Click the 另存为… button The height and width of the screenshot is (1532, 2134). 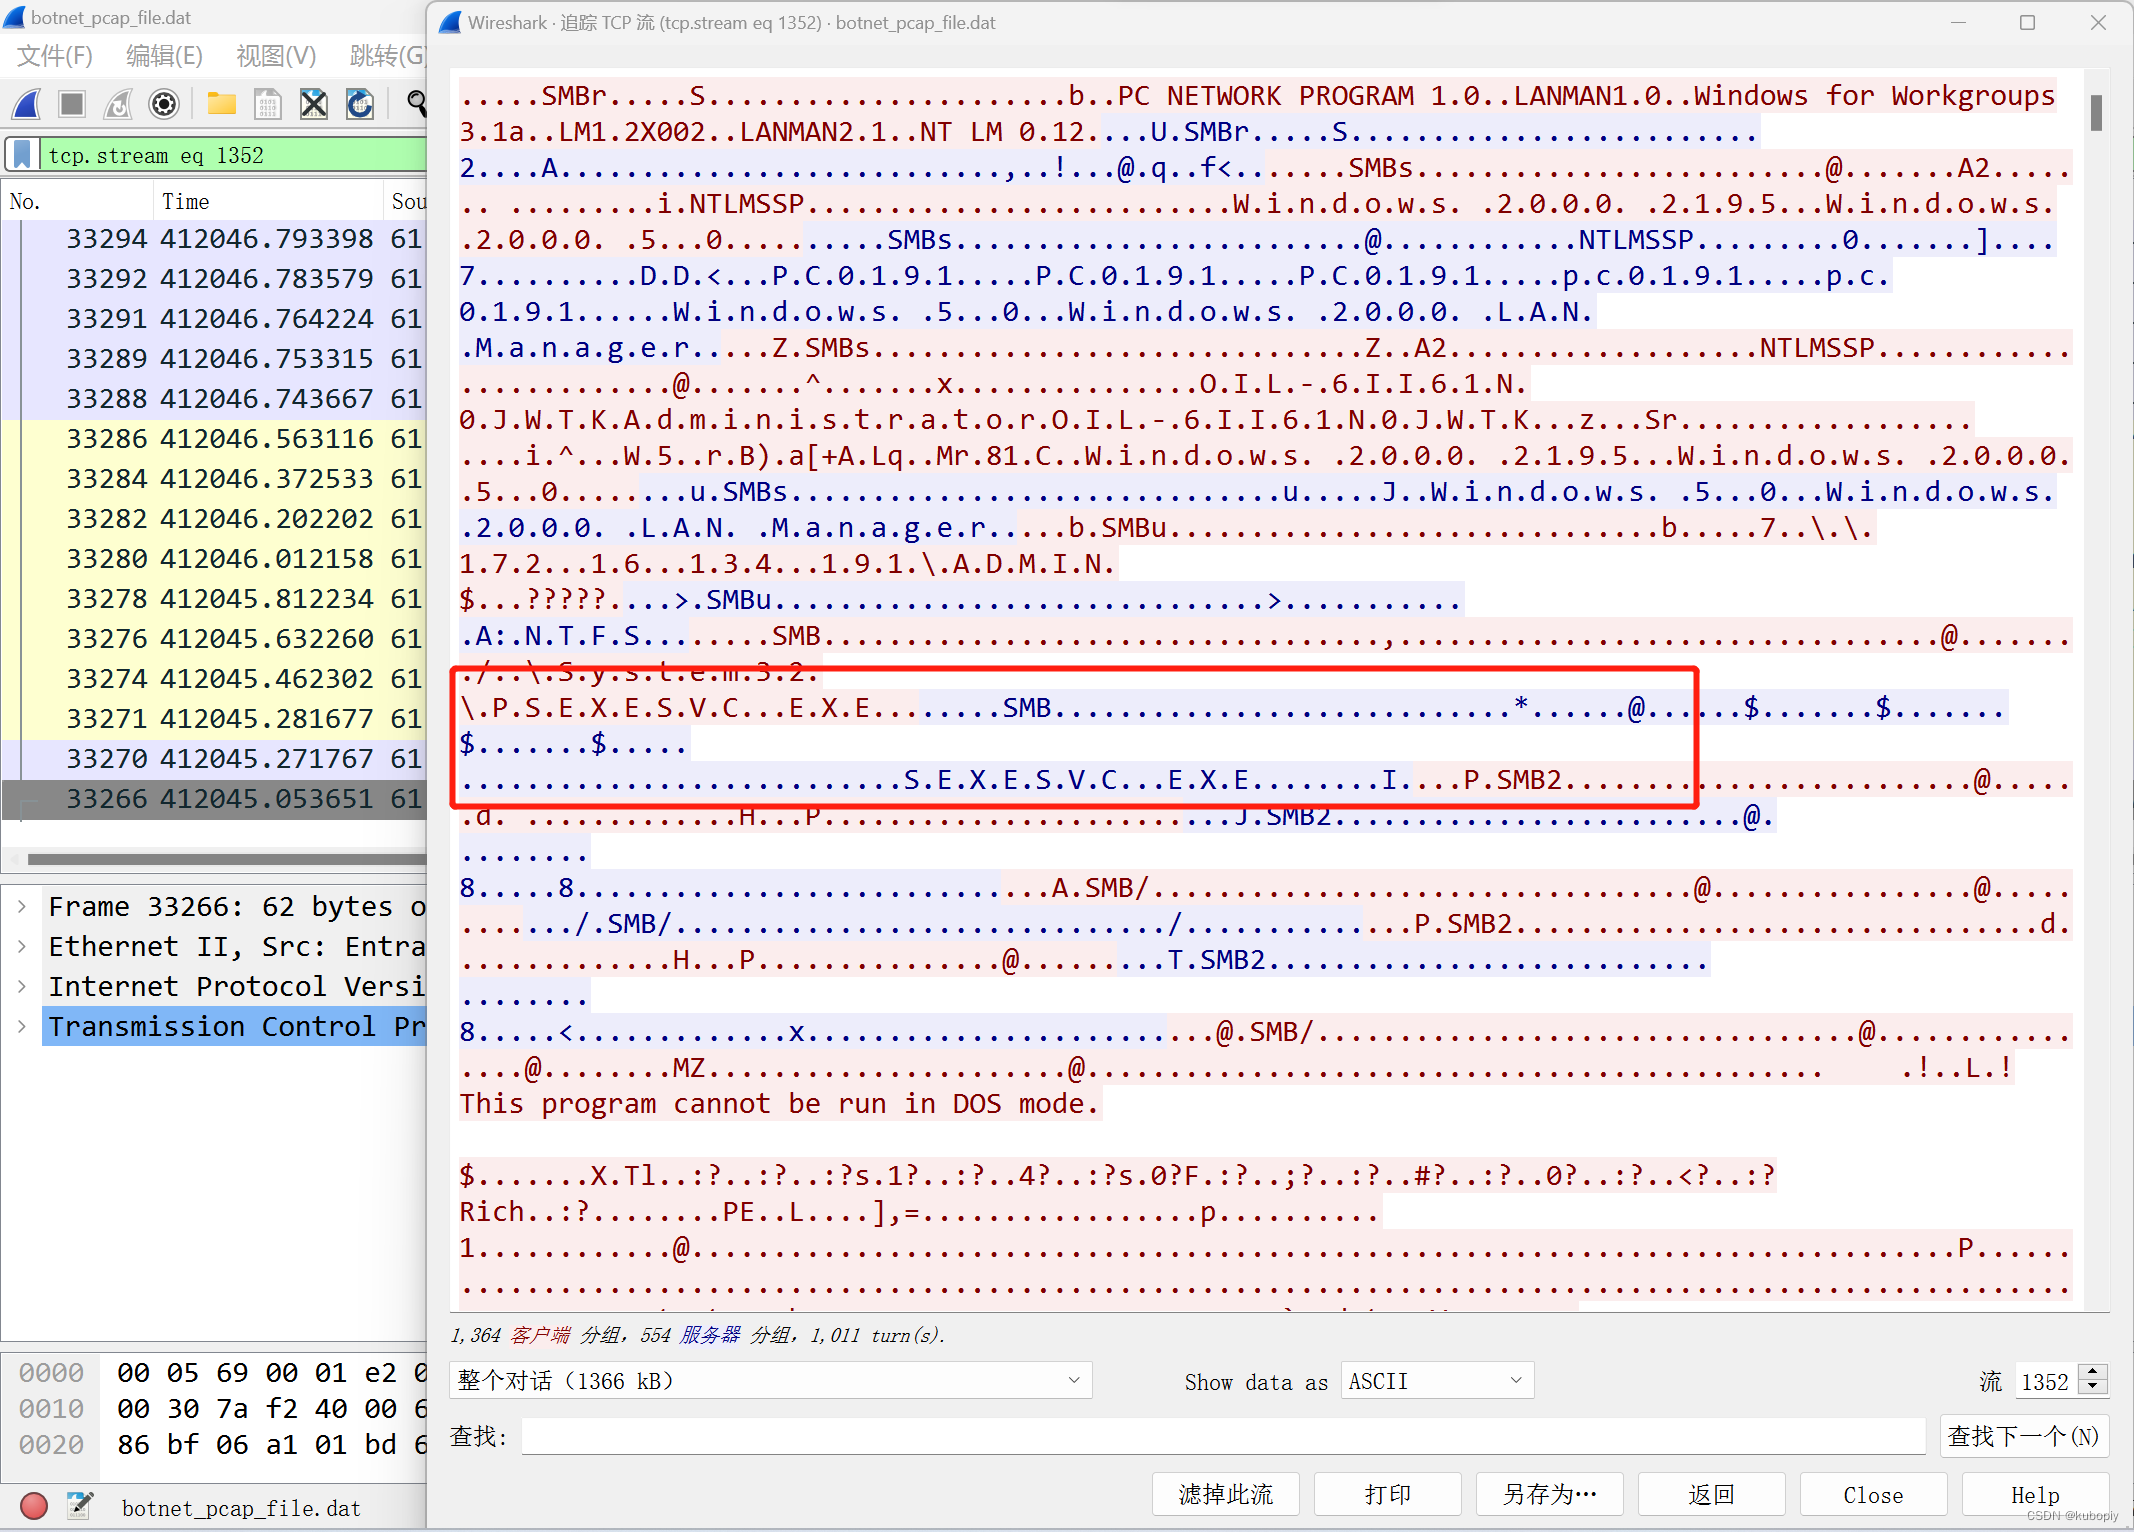tap(1550, 1494)
